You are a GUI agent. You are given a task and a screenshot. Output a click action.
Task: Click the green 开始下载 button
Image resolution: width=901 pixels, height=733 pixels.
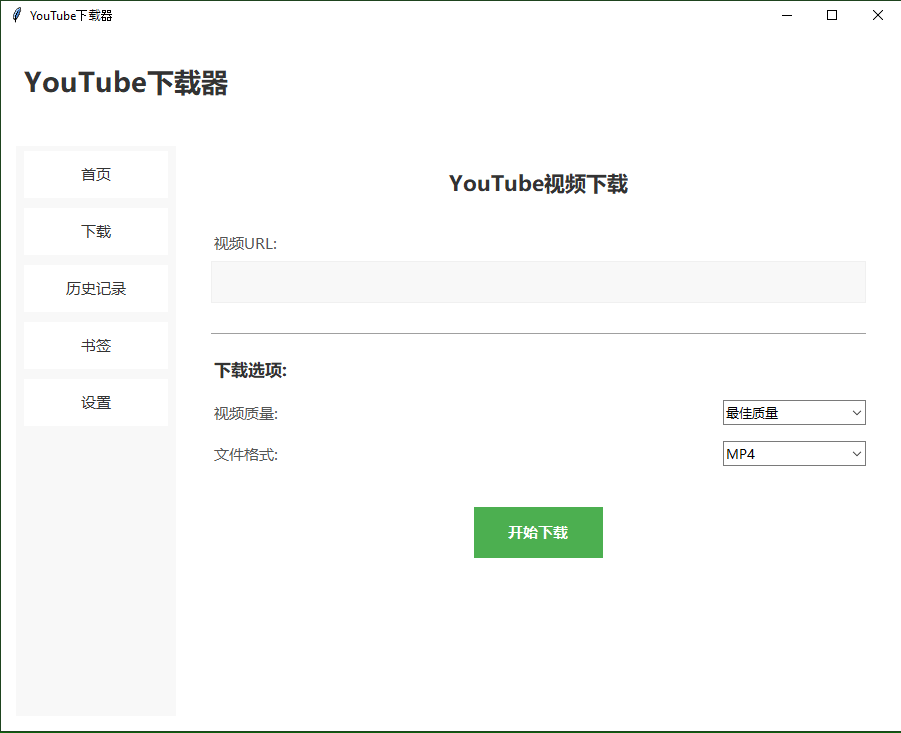click(x=538, y=532)
